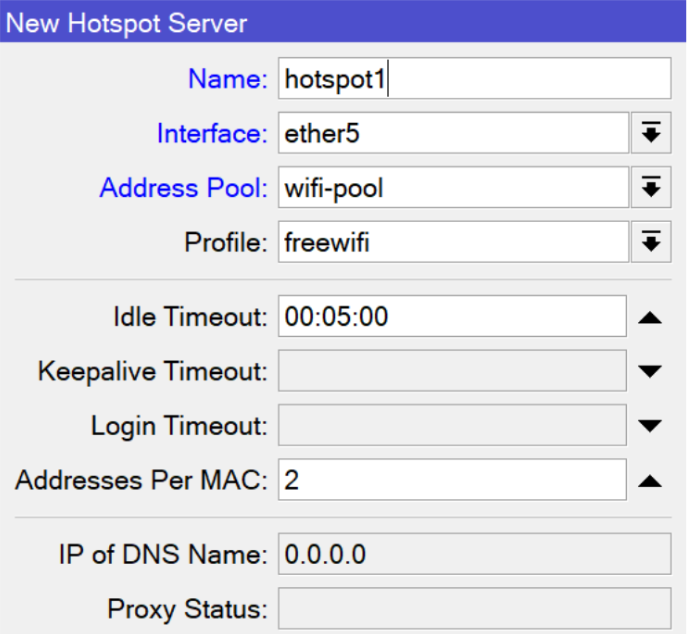Click the Address Pool label
The height and width of the screenshot is (634, 688).
183,188
